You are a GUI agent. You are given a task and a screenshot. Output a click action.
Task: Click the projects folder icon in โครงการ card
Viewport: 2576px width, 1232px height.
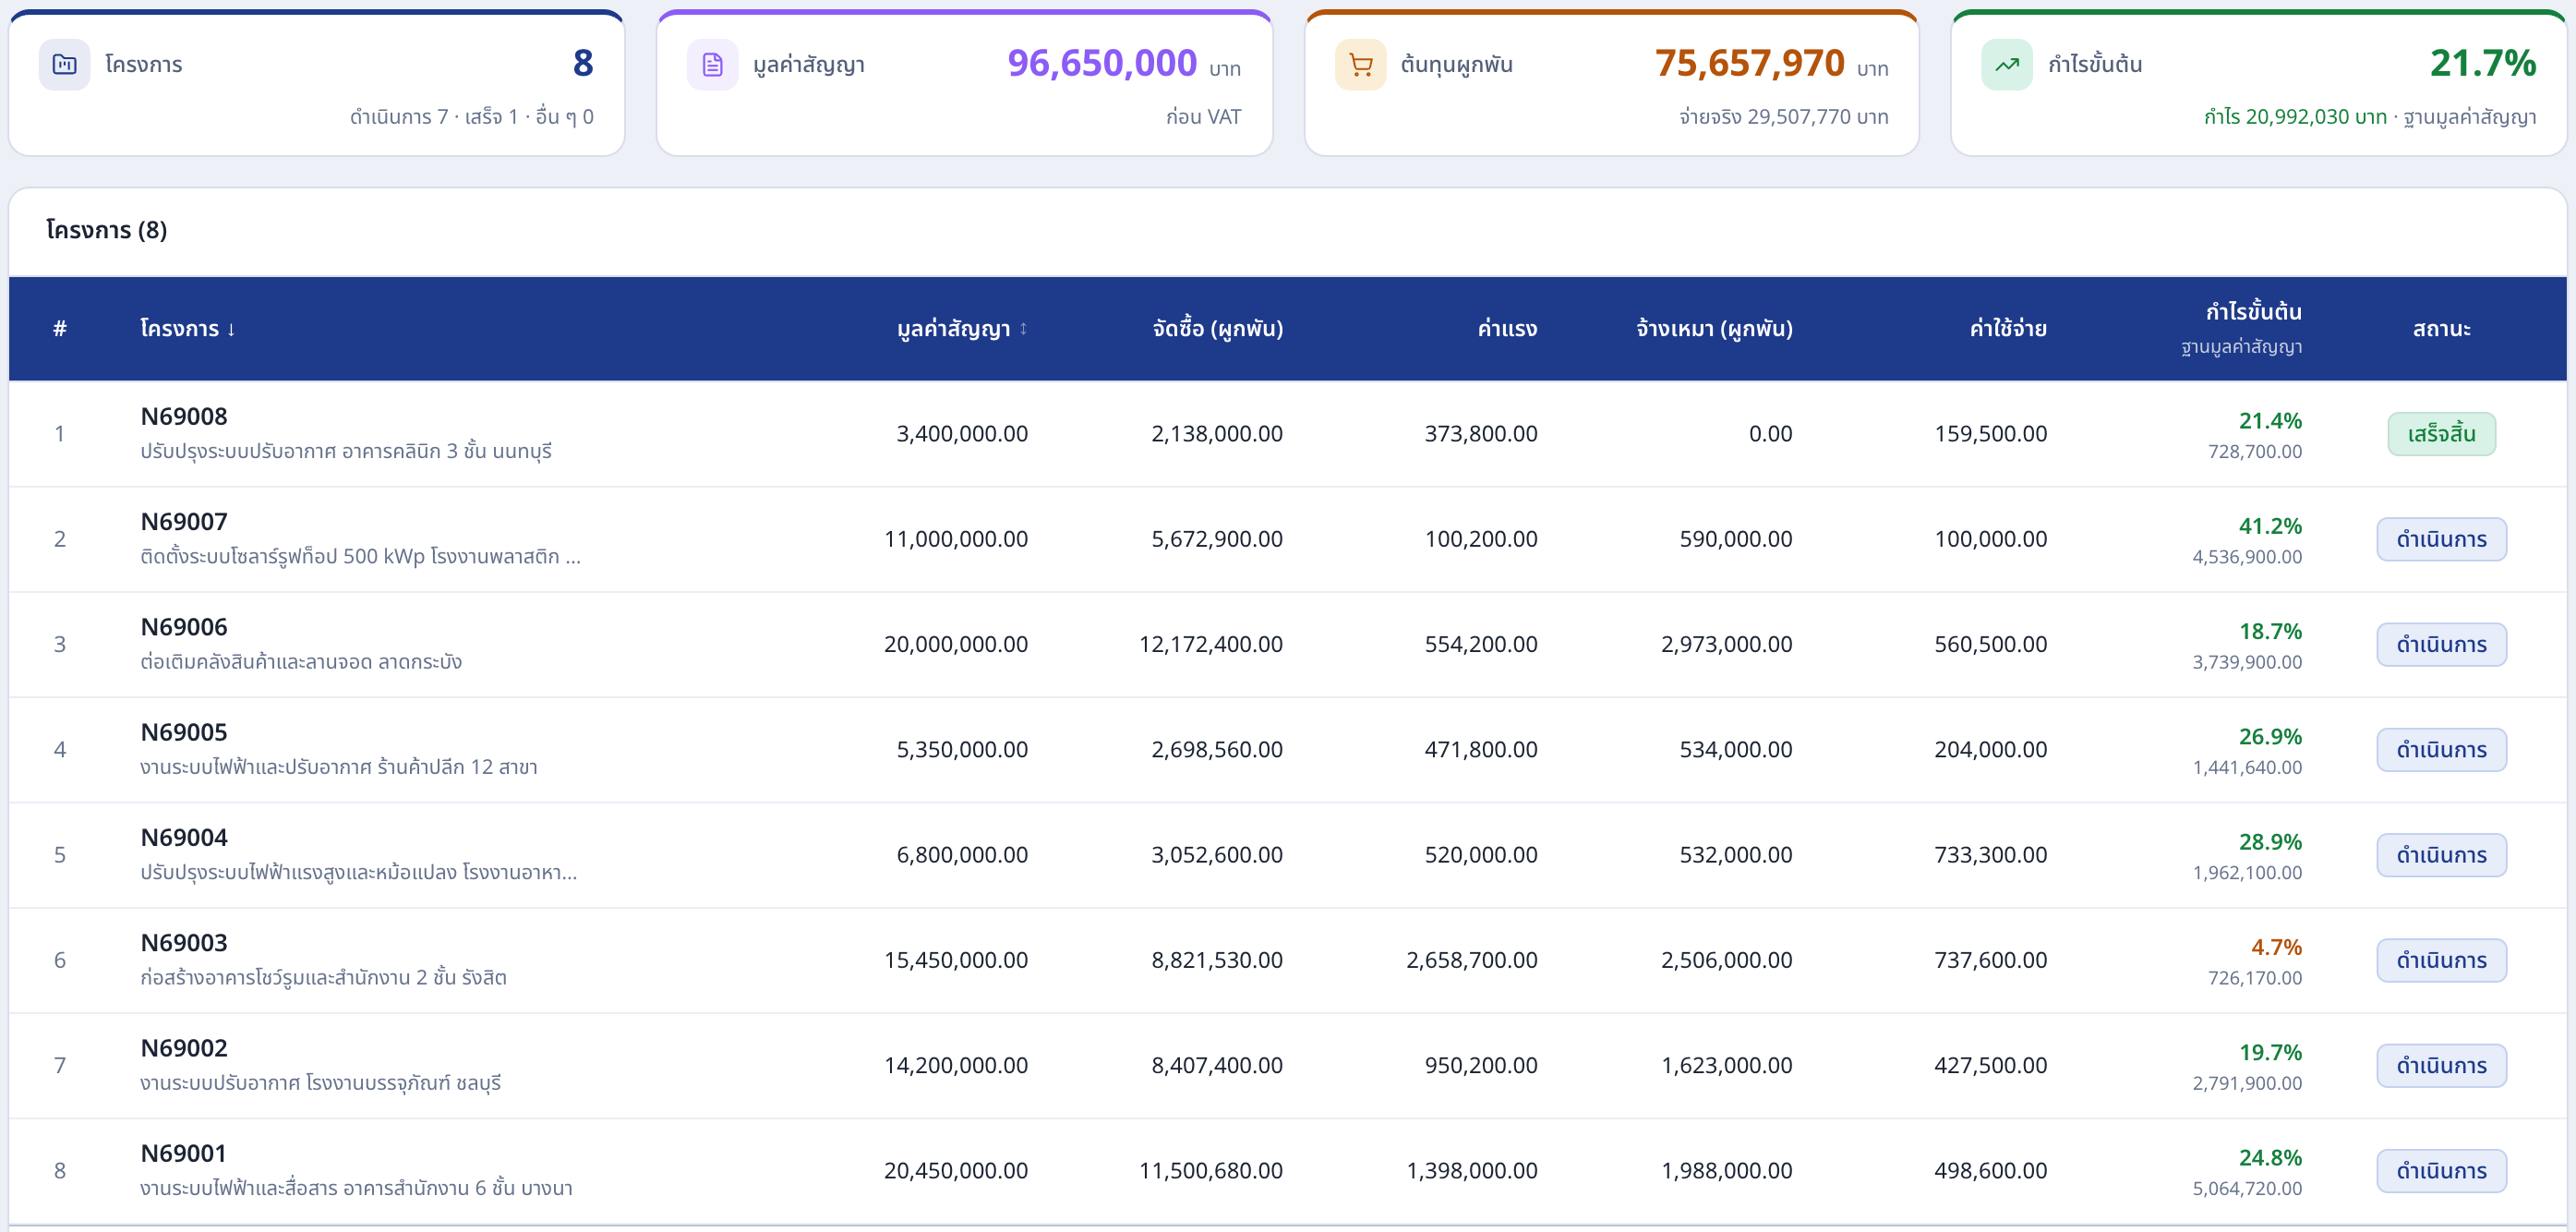(65, 65)
